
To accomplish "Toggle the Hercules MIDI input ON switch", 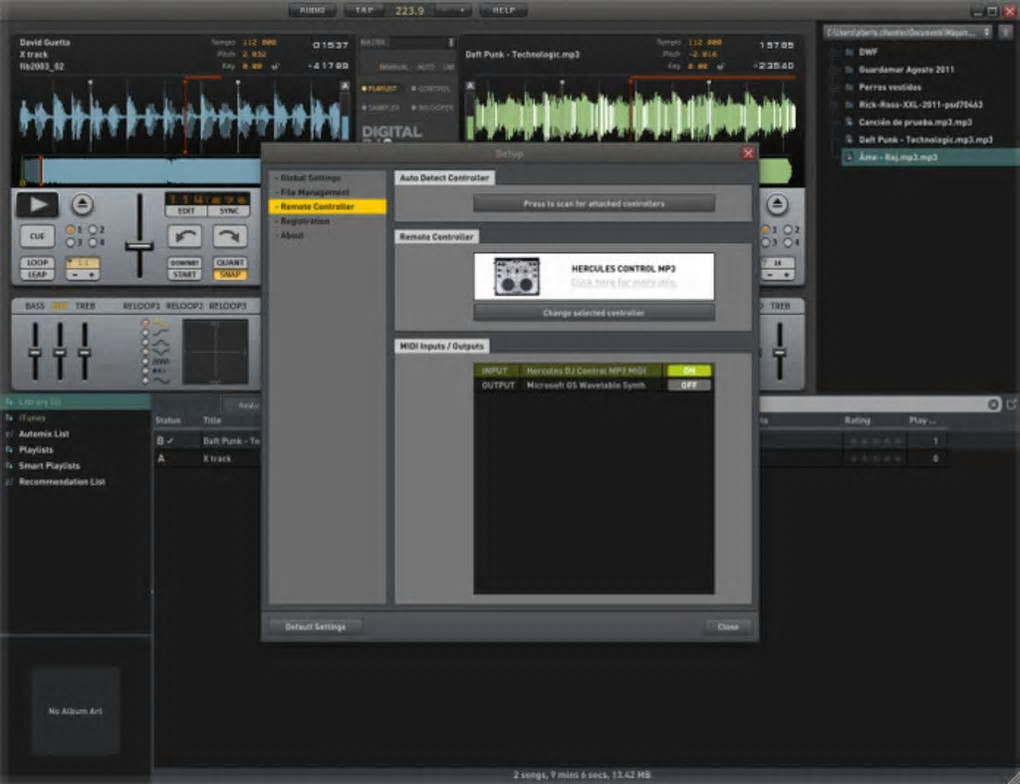I will click(x=689, y=370).
